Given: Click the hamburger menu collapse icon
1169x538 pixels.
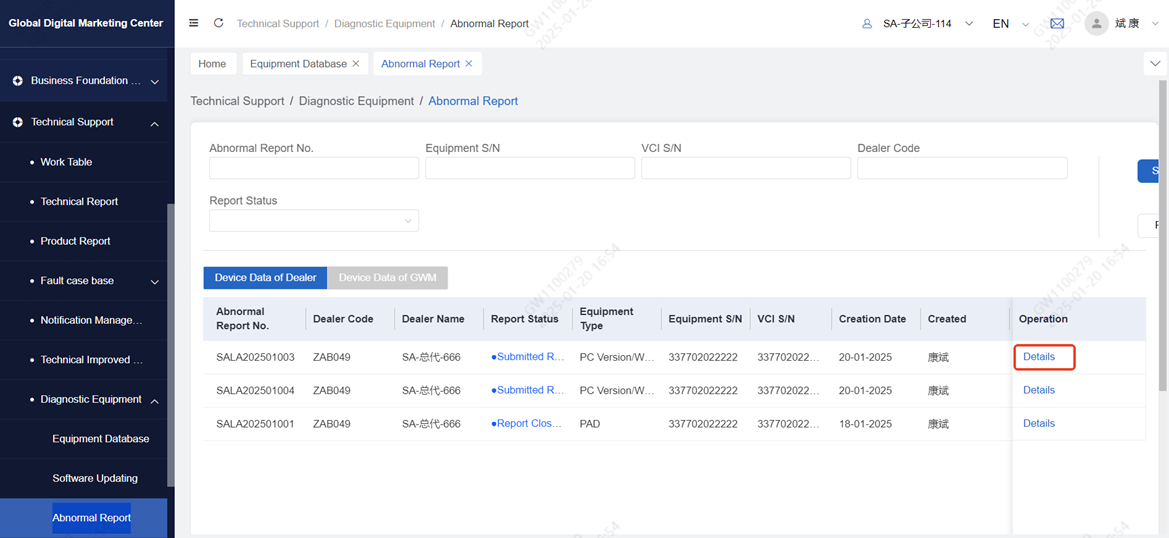Looking at the screenshot, I should coord(194,23).
